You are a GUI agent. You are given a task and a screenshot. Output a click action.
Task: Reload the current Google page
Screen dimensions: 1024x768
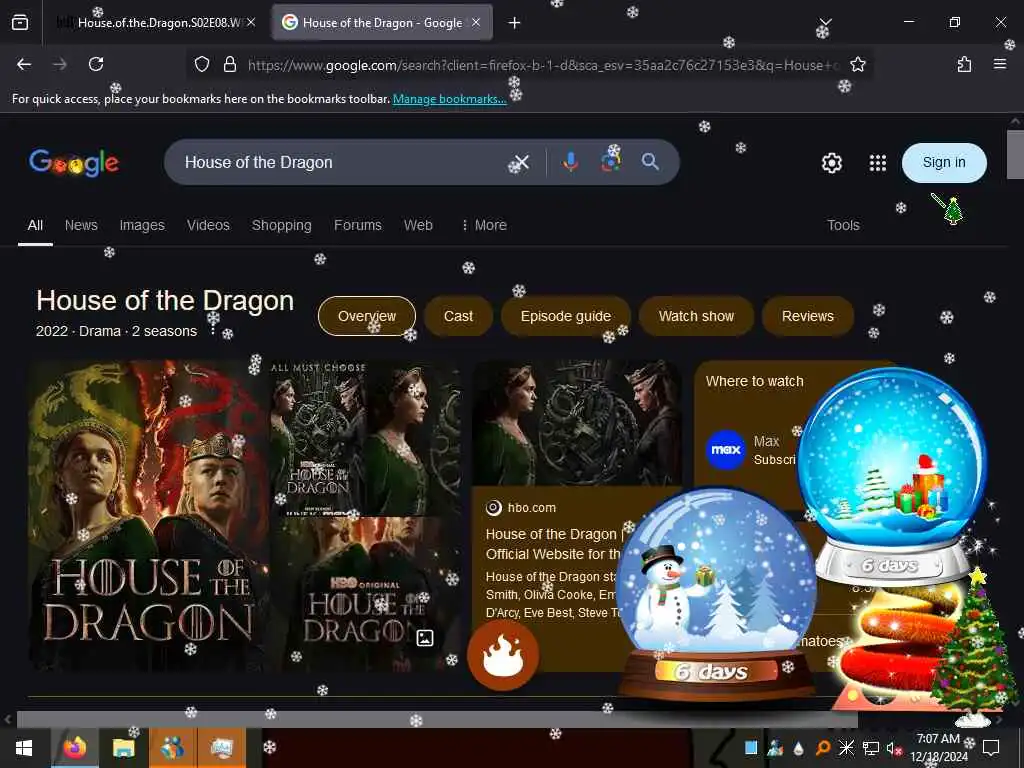tap(96, 64)
